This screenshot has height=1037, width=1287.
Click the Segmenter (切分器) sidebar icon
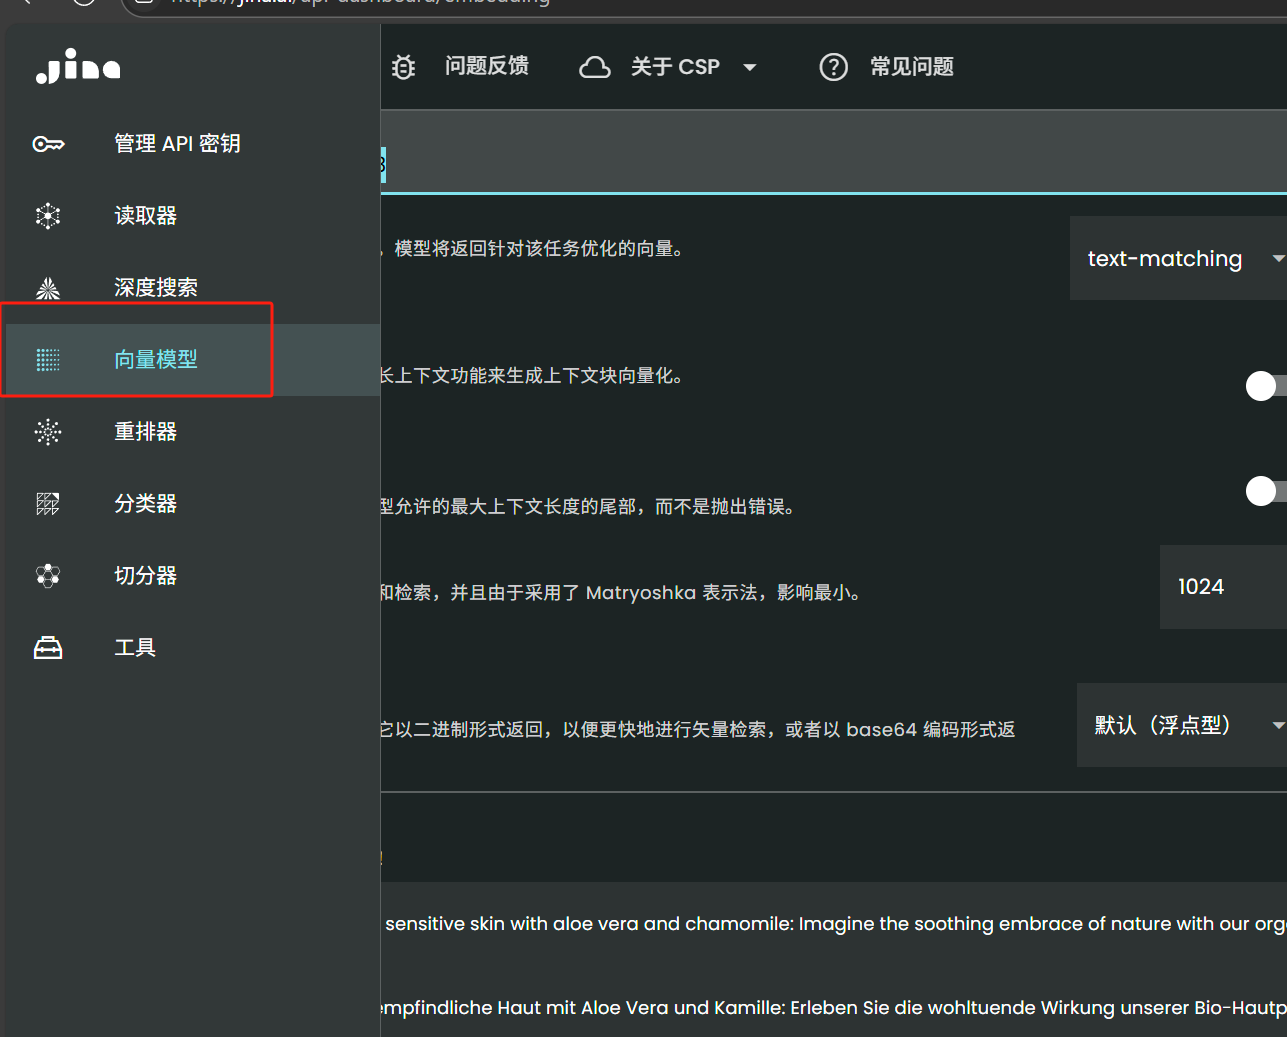(48, 576)
